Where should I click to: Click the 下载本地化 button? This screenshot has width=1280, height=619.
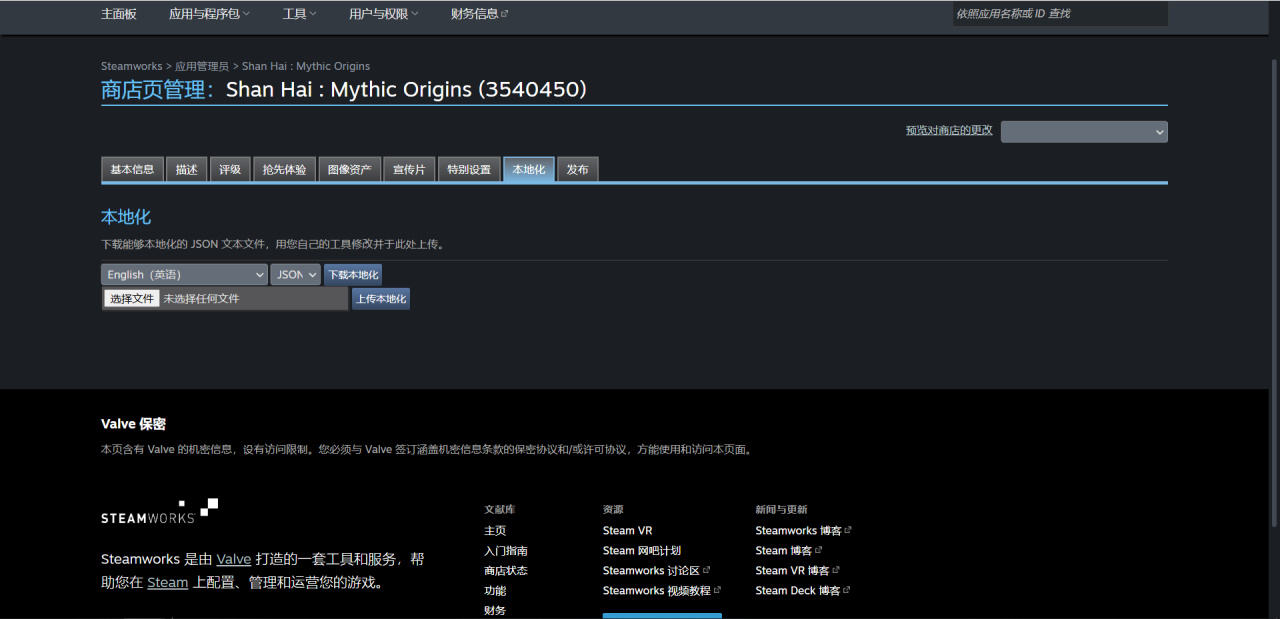click(353, 274)
